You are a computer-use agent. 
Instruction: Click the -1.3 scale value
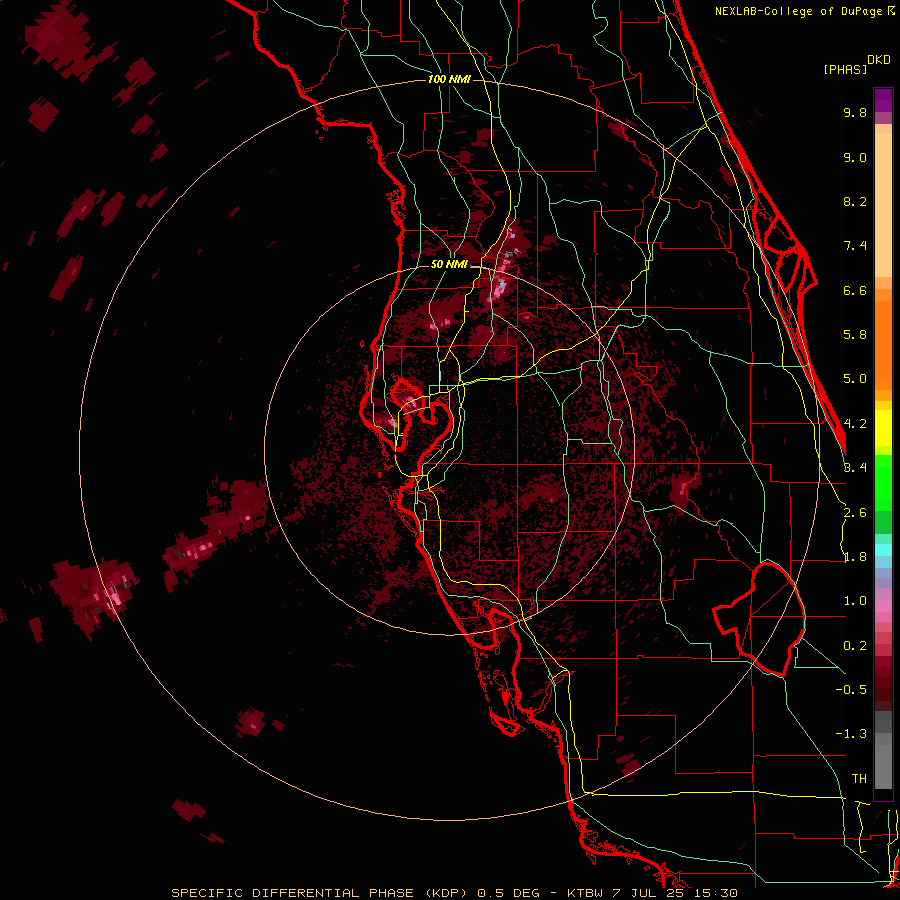pyautogui.click(x=851, y=734)
